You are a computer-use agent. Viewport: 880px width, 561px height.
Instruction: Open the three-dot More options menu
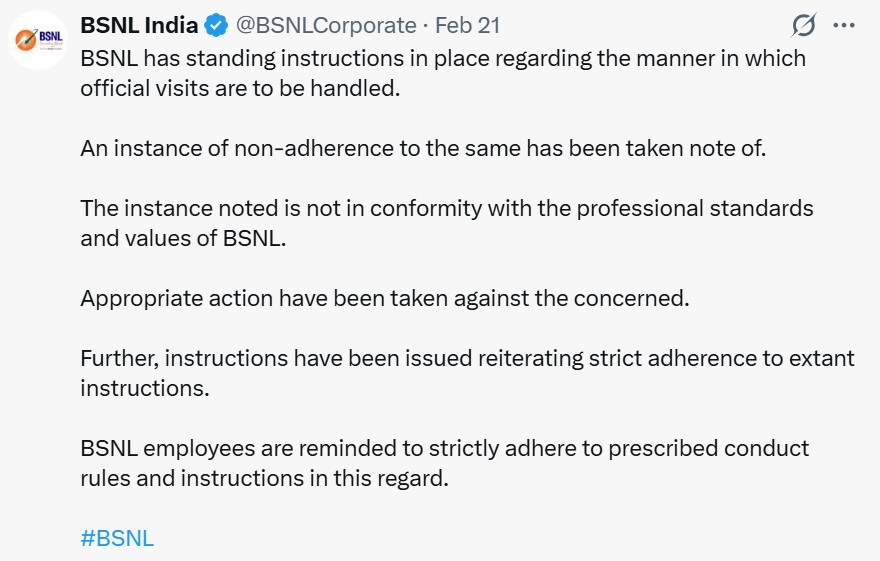(843, 26)
